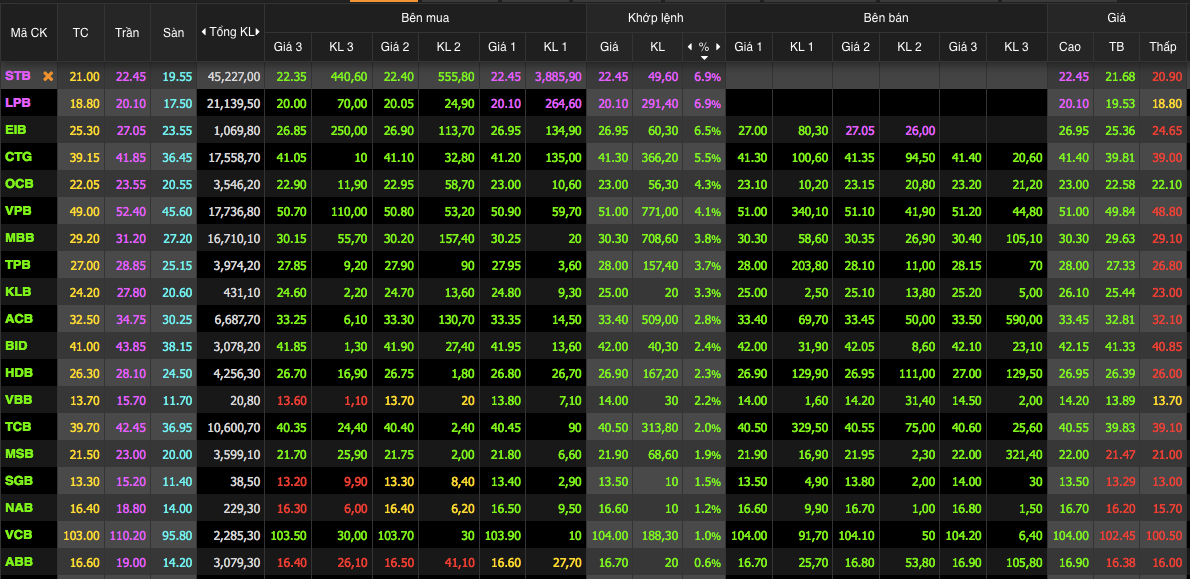Click the left arrow beside Tổng KL

[203, 32]
